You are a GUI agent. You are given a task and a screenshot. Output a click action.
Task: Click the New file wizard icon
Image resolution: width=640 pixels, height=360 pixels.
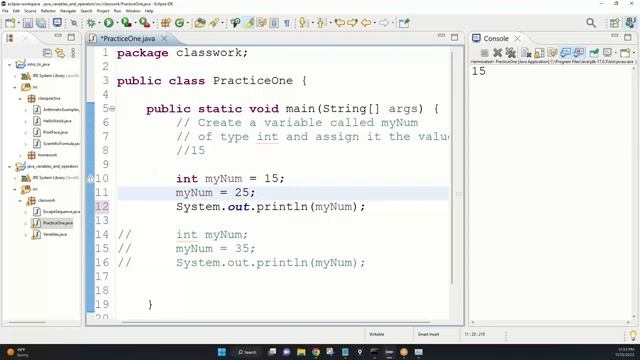[10, 23]
